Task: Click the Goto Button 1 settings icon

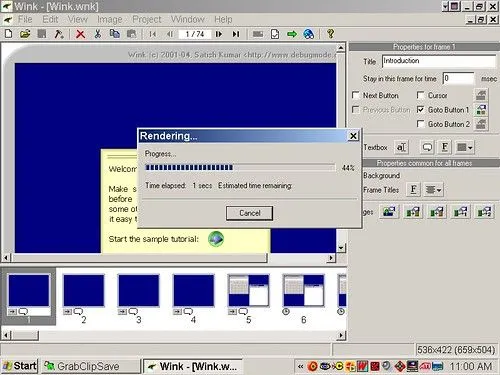Action: [481, 109]
